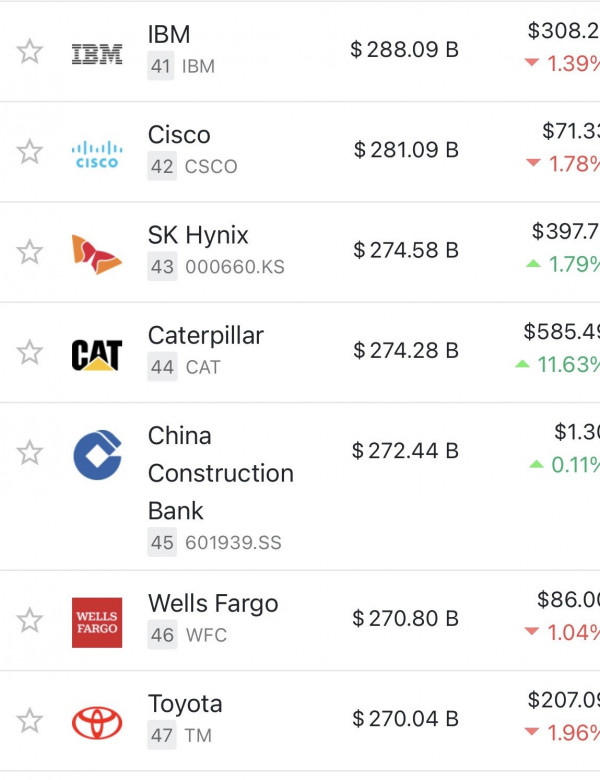This screenshot has width=600, height=780.
Task: Click IBM market cap $288.09 B
Action: click(x=404, y=49)
